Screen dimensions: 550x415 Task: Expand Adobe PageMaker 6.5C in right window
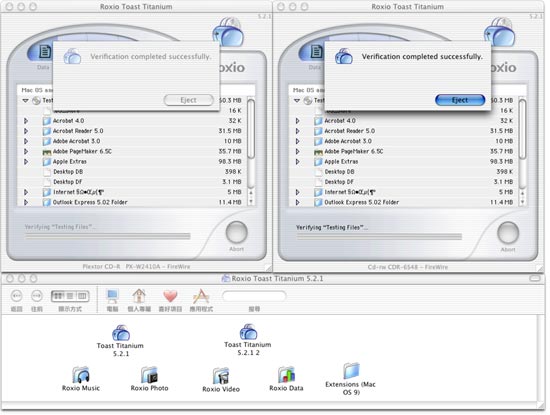[x=297, y=151]
